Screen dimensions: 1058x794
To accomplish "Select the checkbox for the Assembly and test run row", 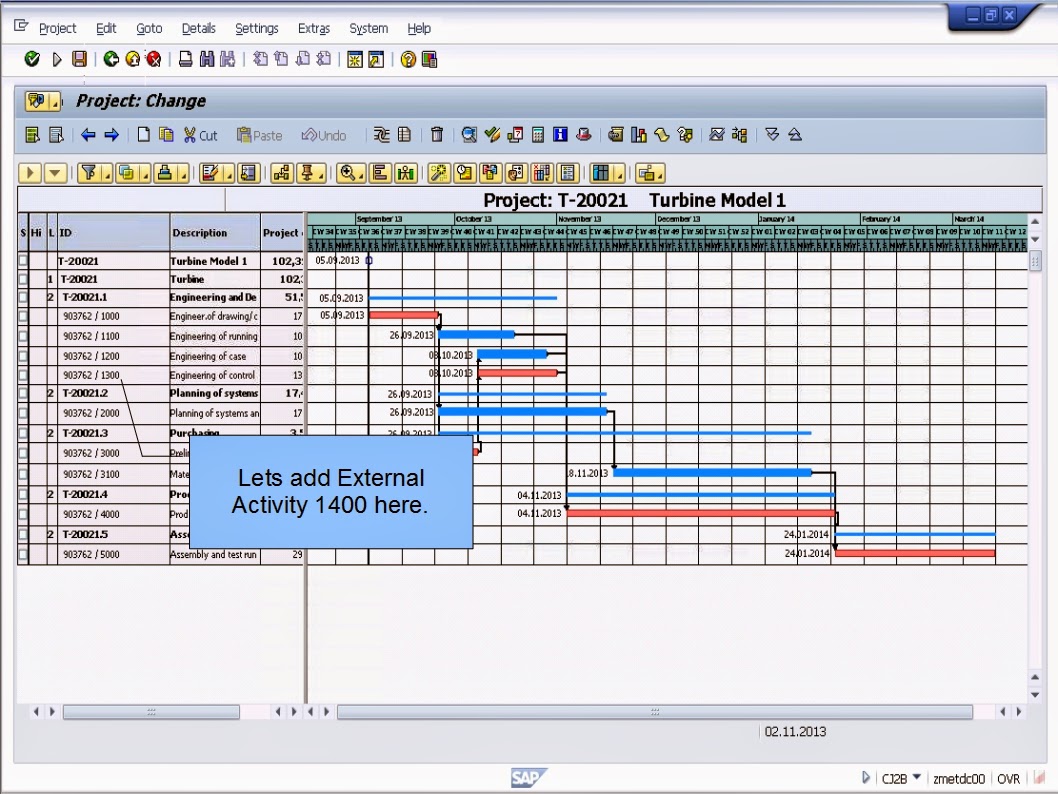I will [22, 552].
